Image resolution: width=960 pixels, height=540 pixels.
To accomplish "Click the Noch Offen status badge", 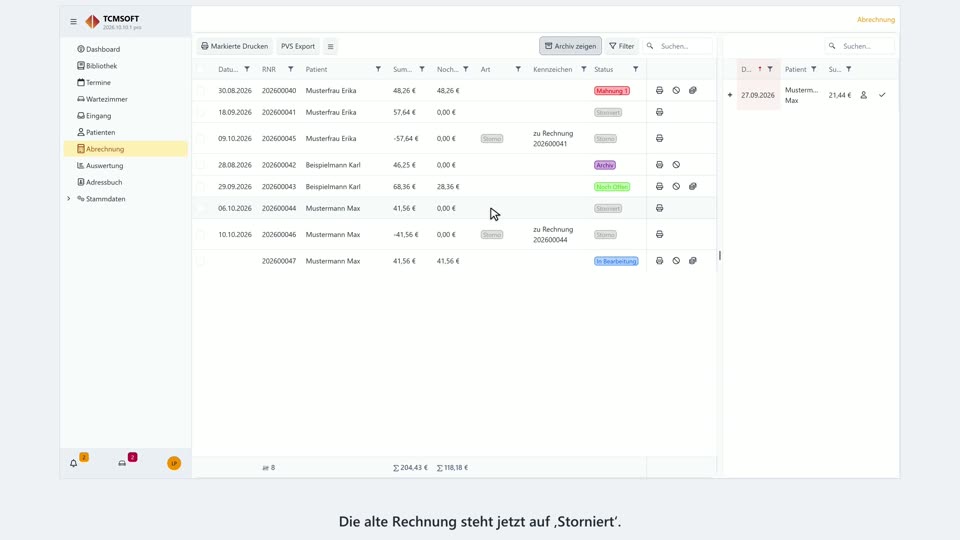I will (612, 187).
